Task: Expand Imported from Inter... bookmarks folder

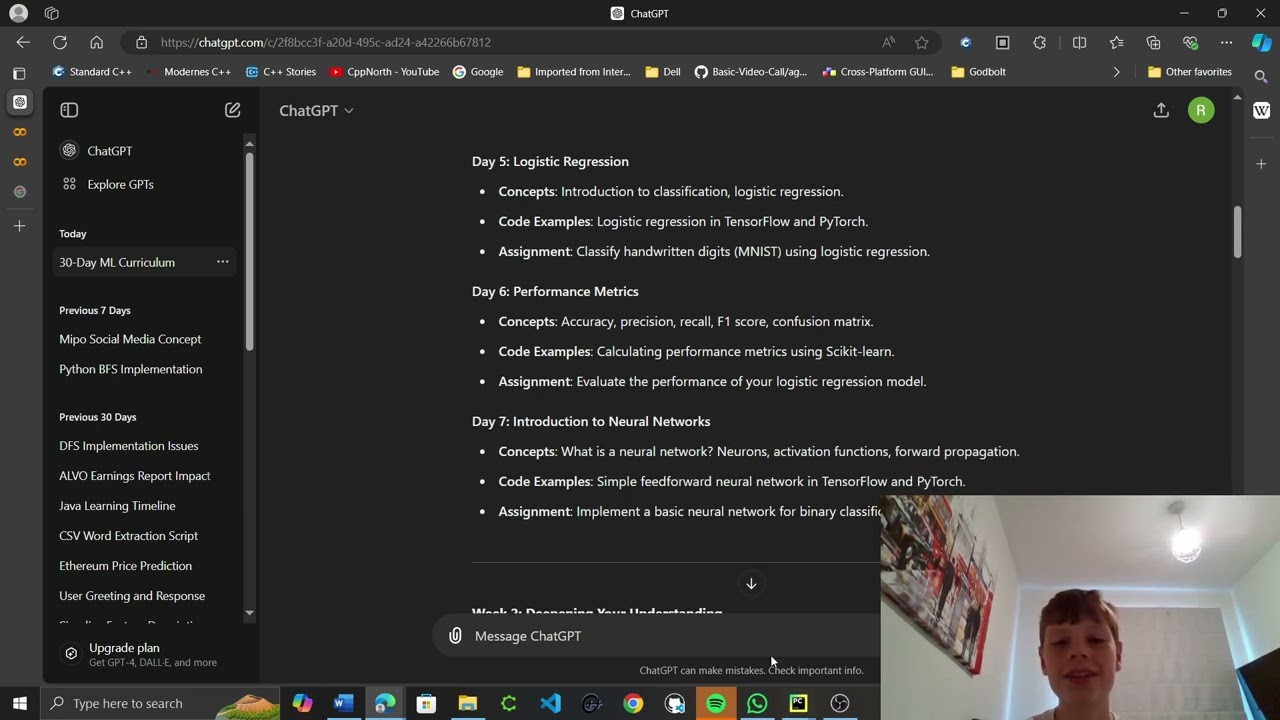Action: click(x=574, y=72)
